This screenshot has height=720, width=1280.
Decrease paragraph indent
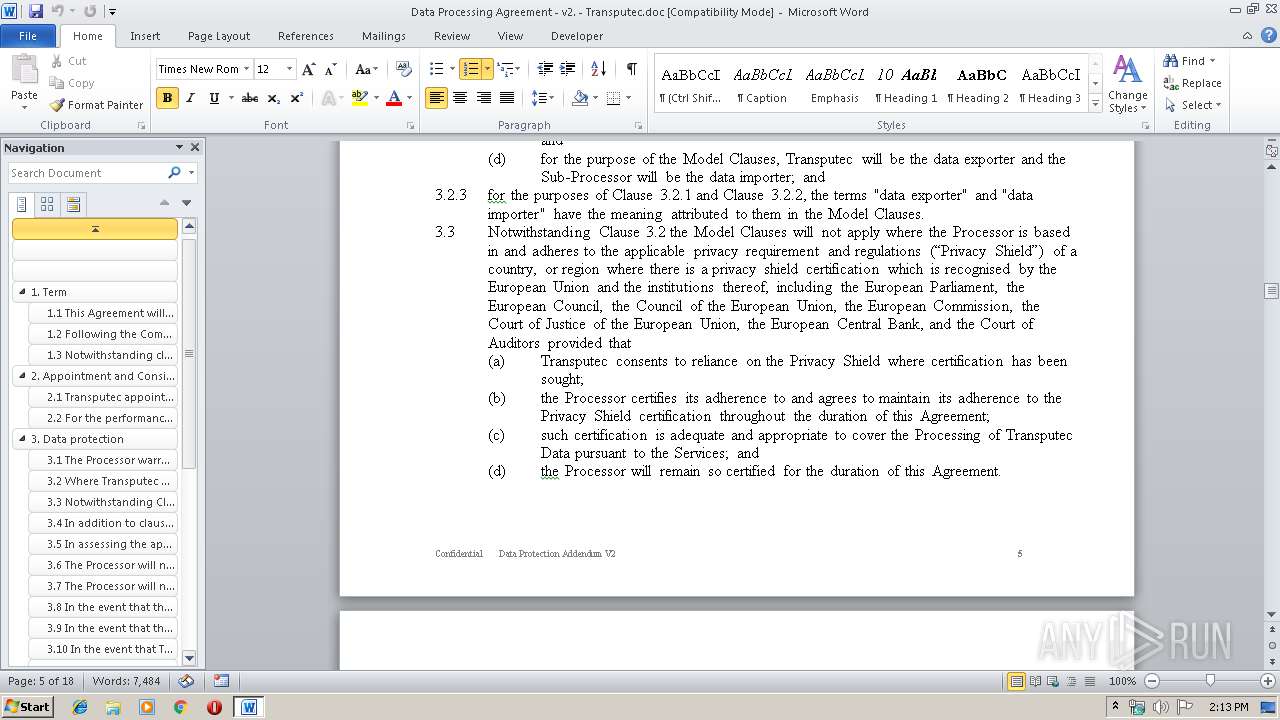[x=545, y=69]
